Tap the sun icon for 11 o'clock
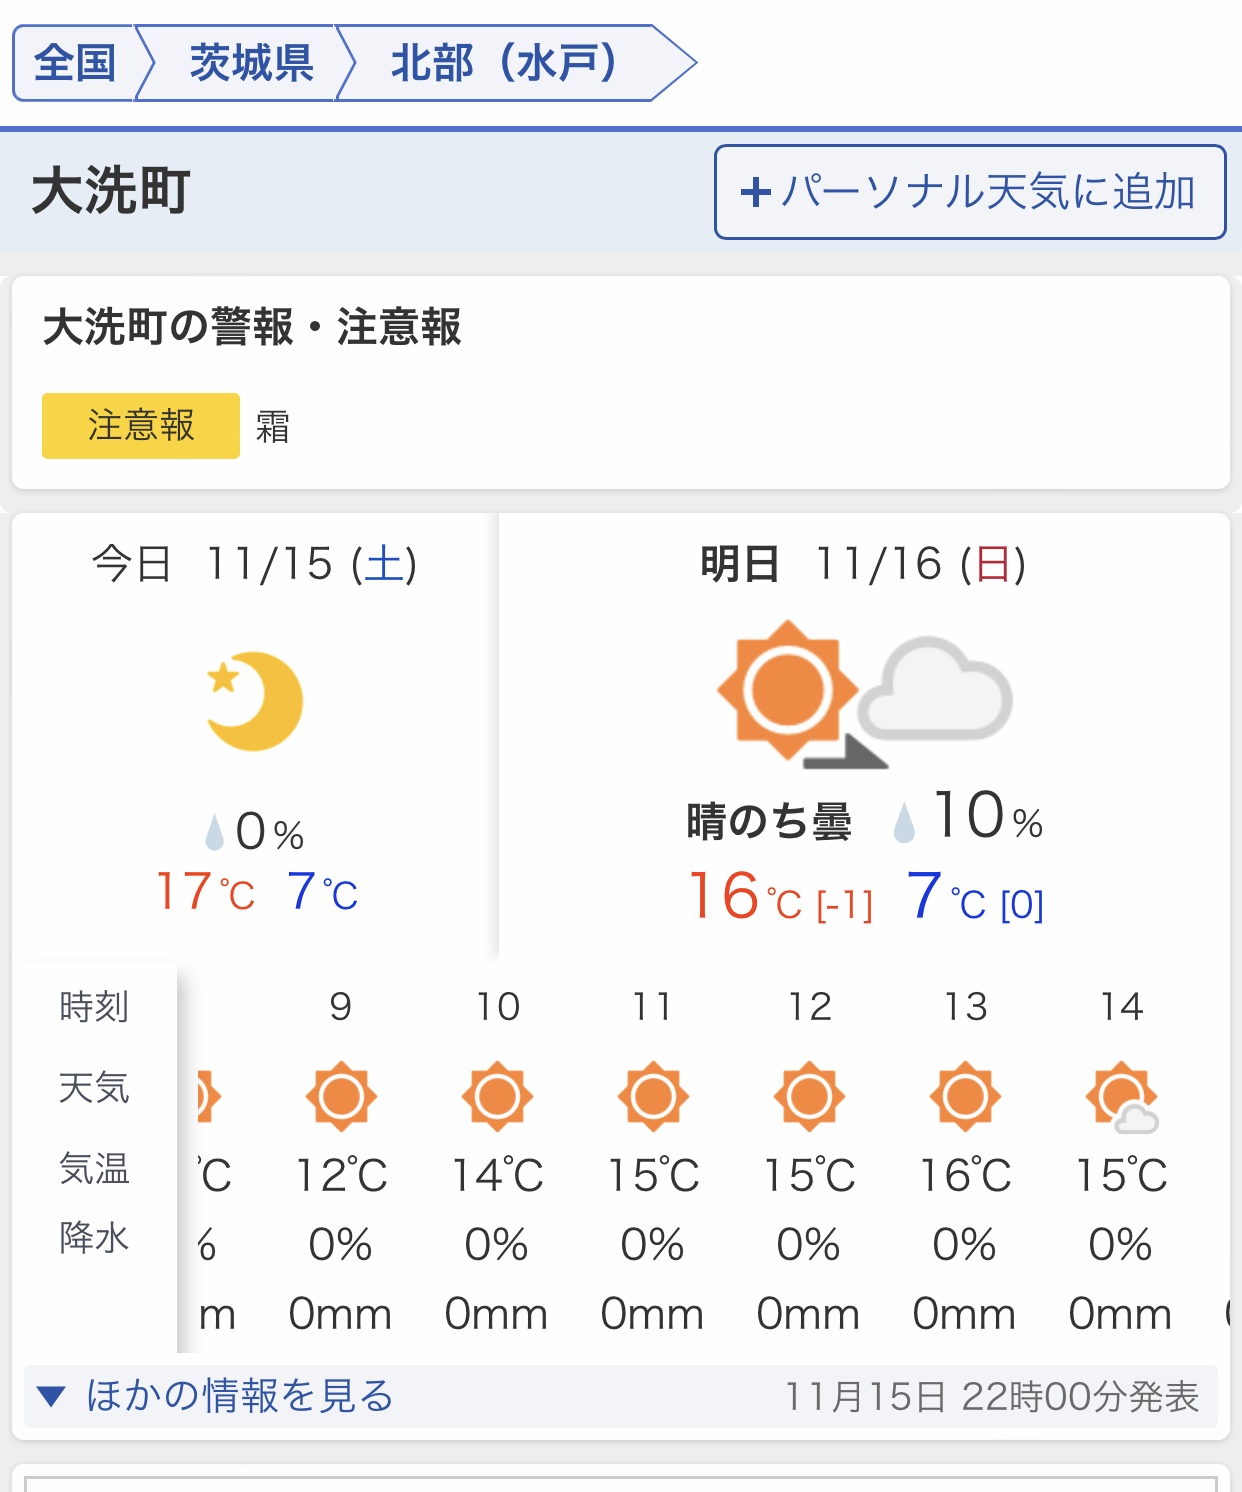 click(x=653, y=1096)
